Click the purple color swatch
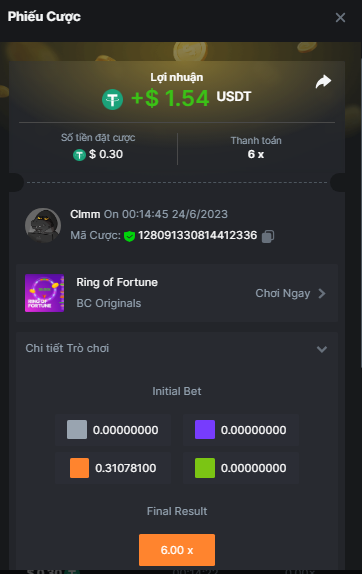 pyautogui.click(x=205, y=429)
